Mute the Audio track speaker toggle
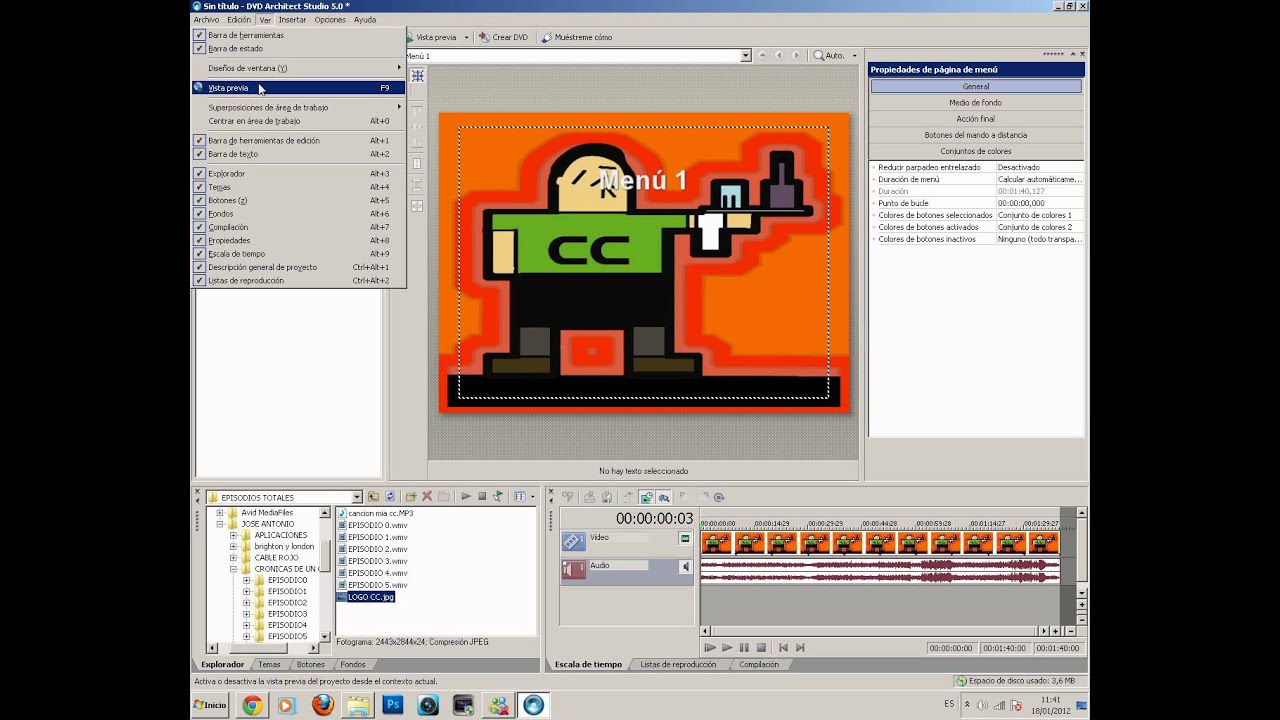The width and height of the screenshot is (1280, 720). [x=685, y=567]
